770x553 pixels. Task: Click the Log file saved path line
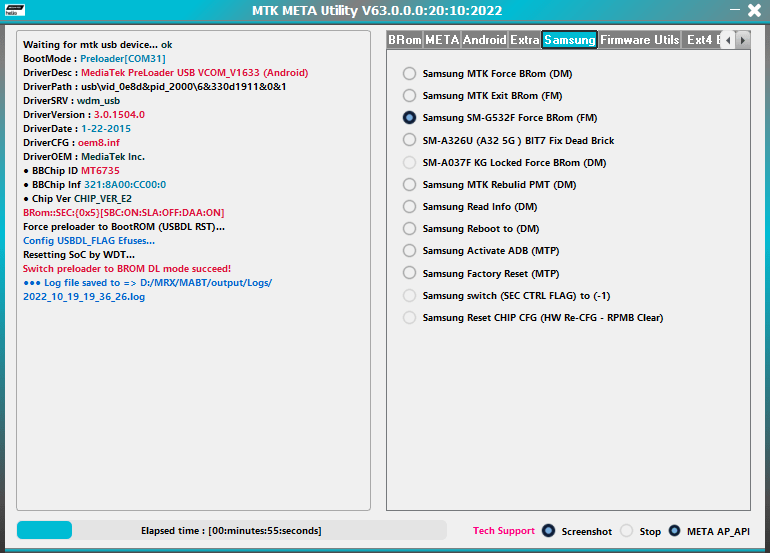147,283
